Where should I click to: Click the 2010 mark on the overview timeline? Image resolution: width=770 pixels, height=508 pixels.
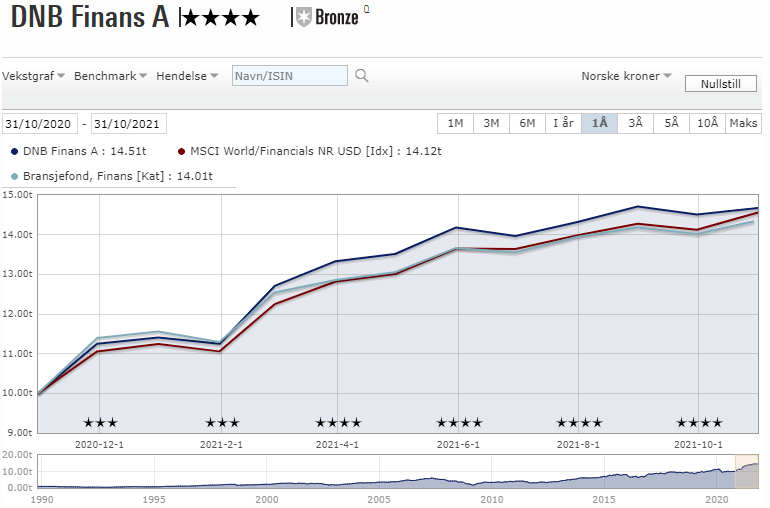(x=492, y=499)
